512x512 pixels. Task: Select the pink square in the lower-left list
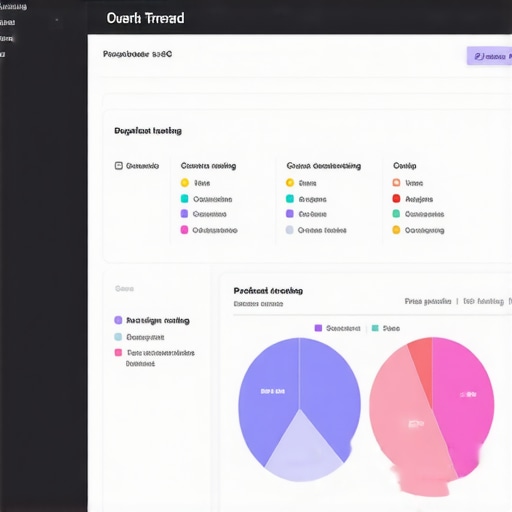click(118, 352)
